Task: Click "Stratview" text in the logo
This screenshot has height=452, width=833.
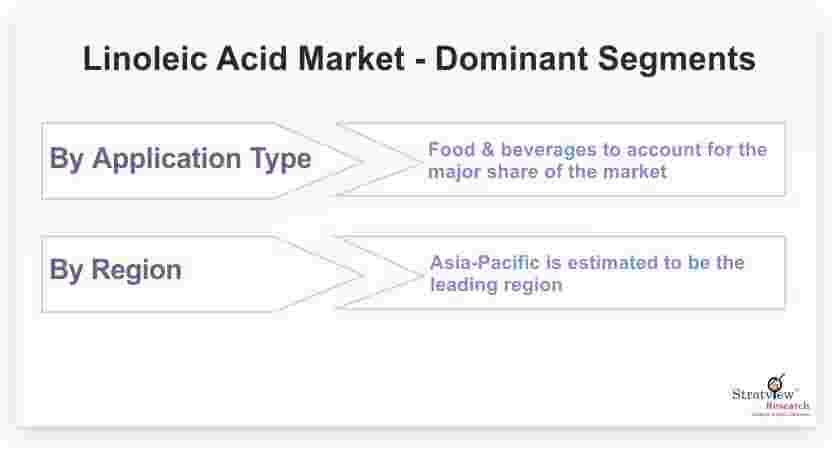Action: pos(763,395)
